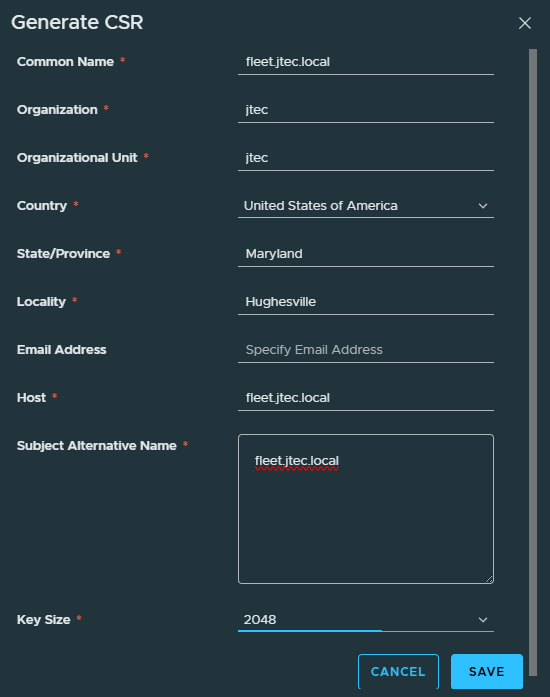The width and height of the screenshot is (550, 697).
Task: Click the Subject Alternative Name label
Action: click(x=96, y=446)
